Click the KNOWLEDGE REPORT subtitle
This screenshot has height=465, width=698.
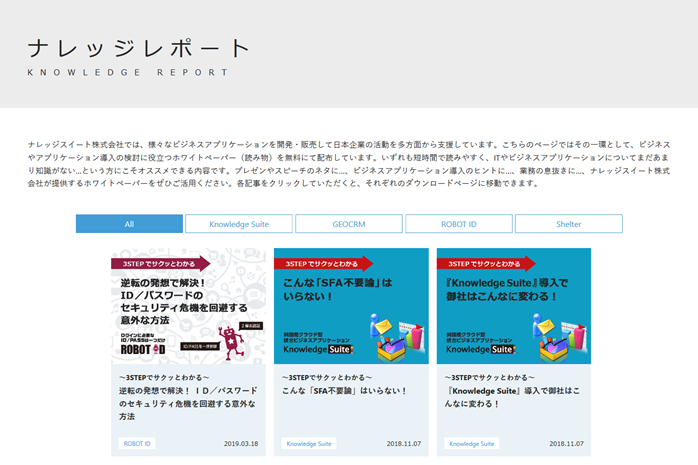click(x=128, y=72)
